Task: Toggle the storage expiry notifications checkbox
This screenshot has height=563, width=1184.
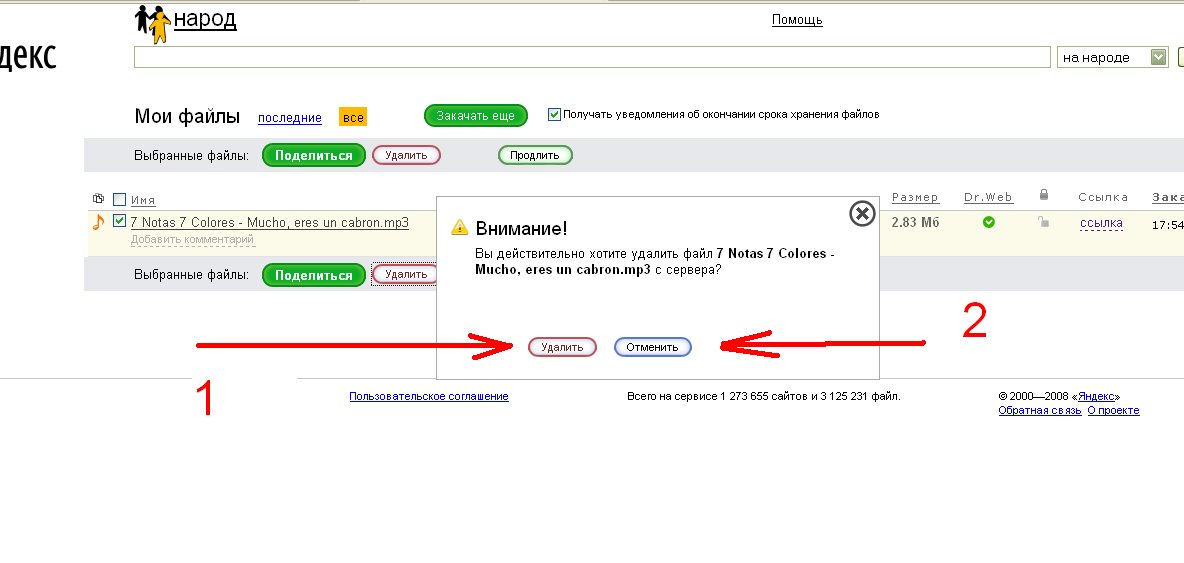Action: [x=554, y=115]
